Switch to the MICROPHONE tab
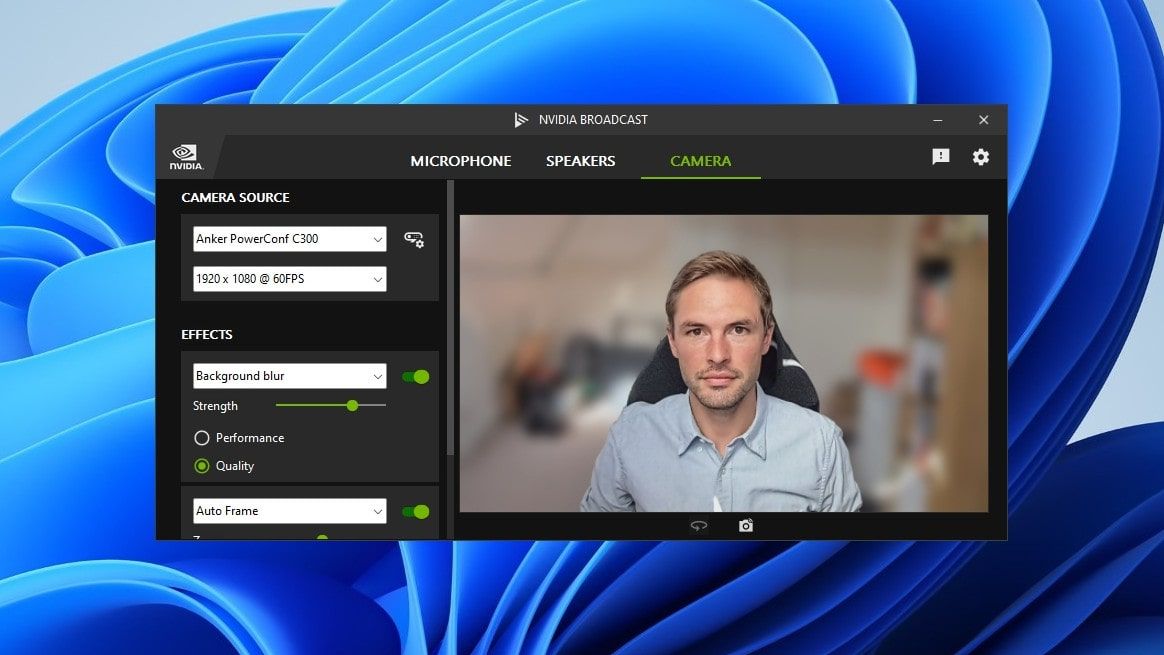Image resolution: width=1164 pixels, height=655 pixels. (460, 160)
